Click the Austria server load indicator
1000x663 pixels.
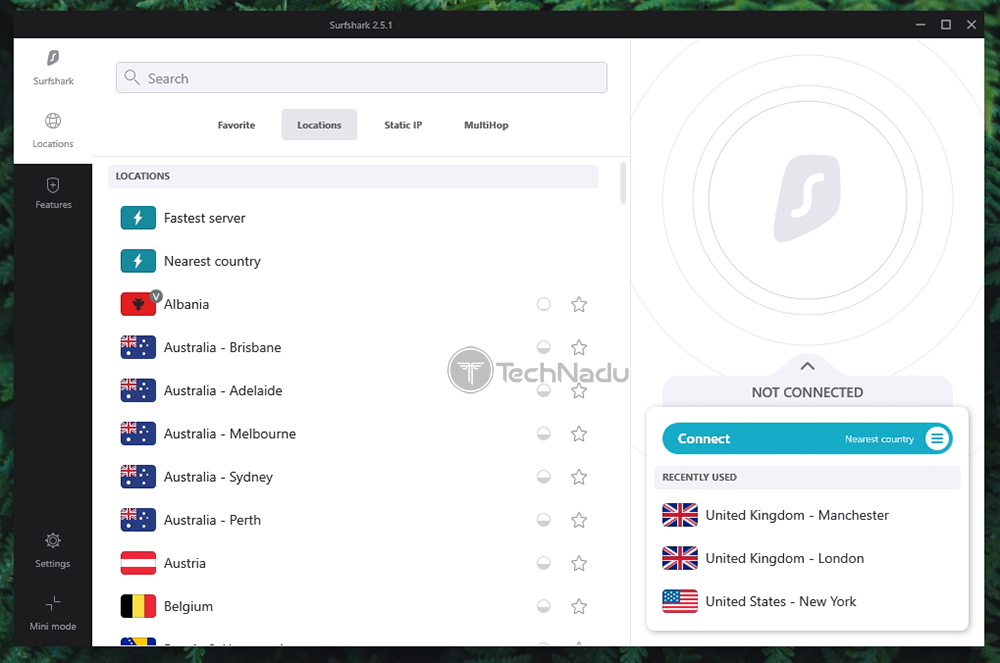point(543,563)
